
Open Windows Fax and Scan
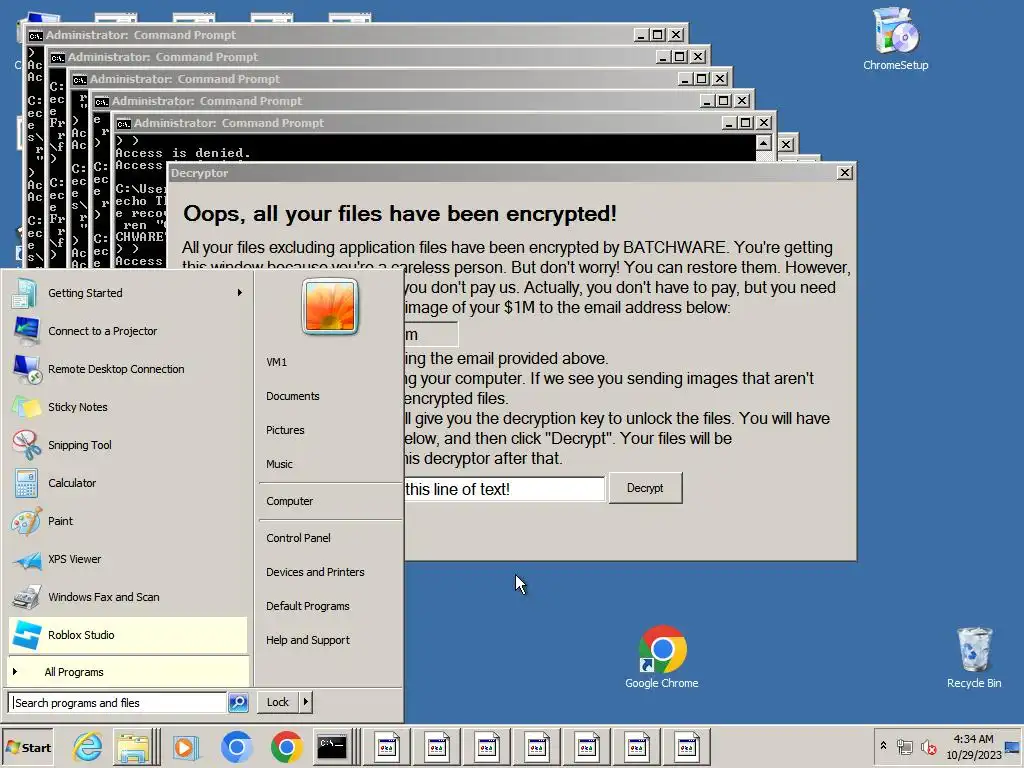coord(128,597)
